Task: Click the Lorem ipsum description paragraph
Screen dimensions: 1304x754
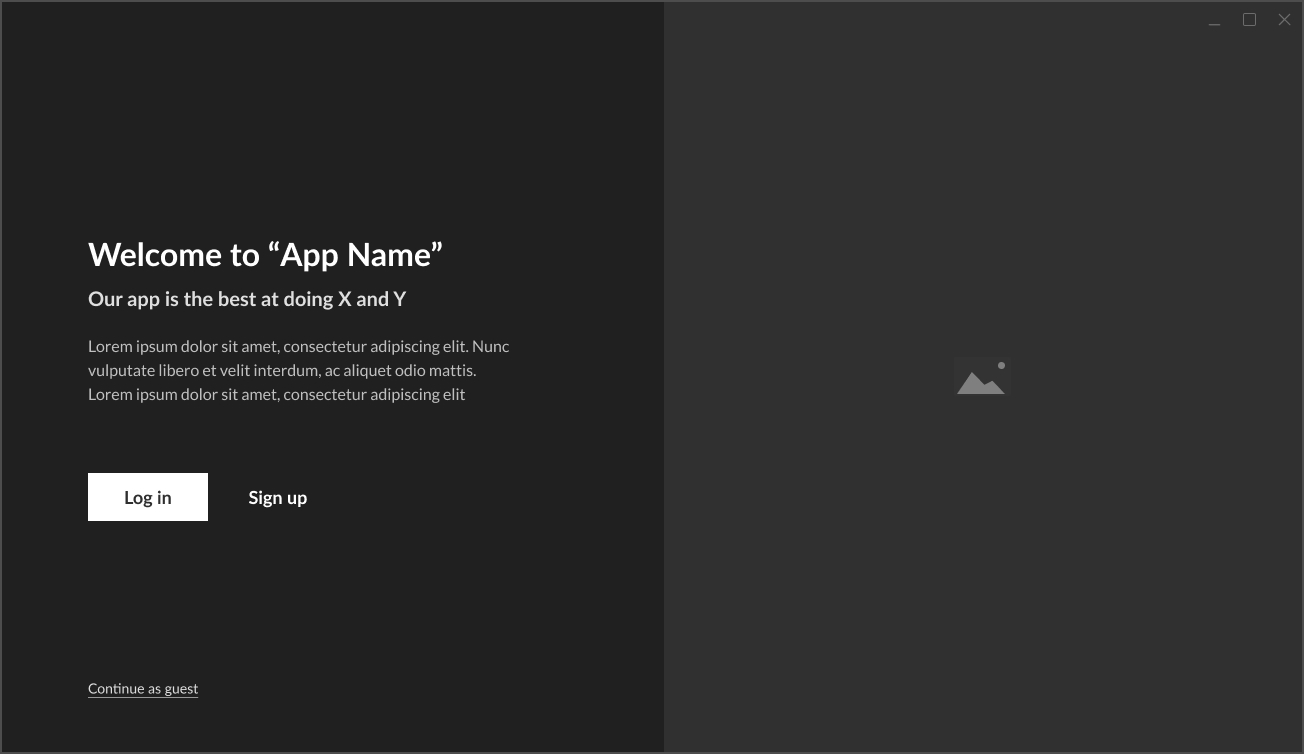Action: pos(299,370)
